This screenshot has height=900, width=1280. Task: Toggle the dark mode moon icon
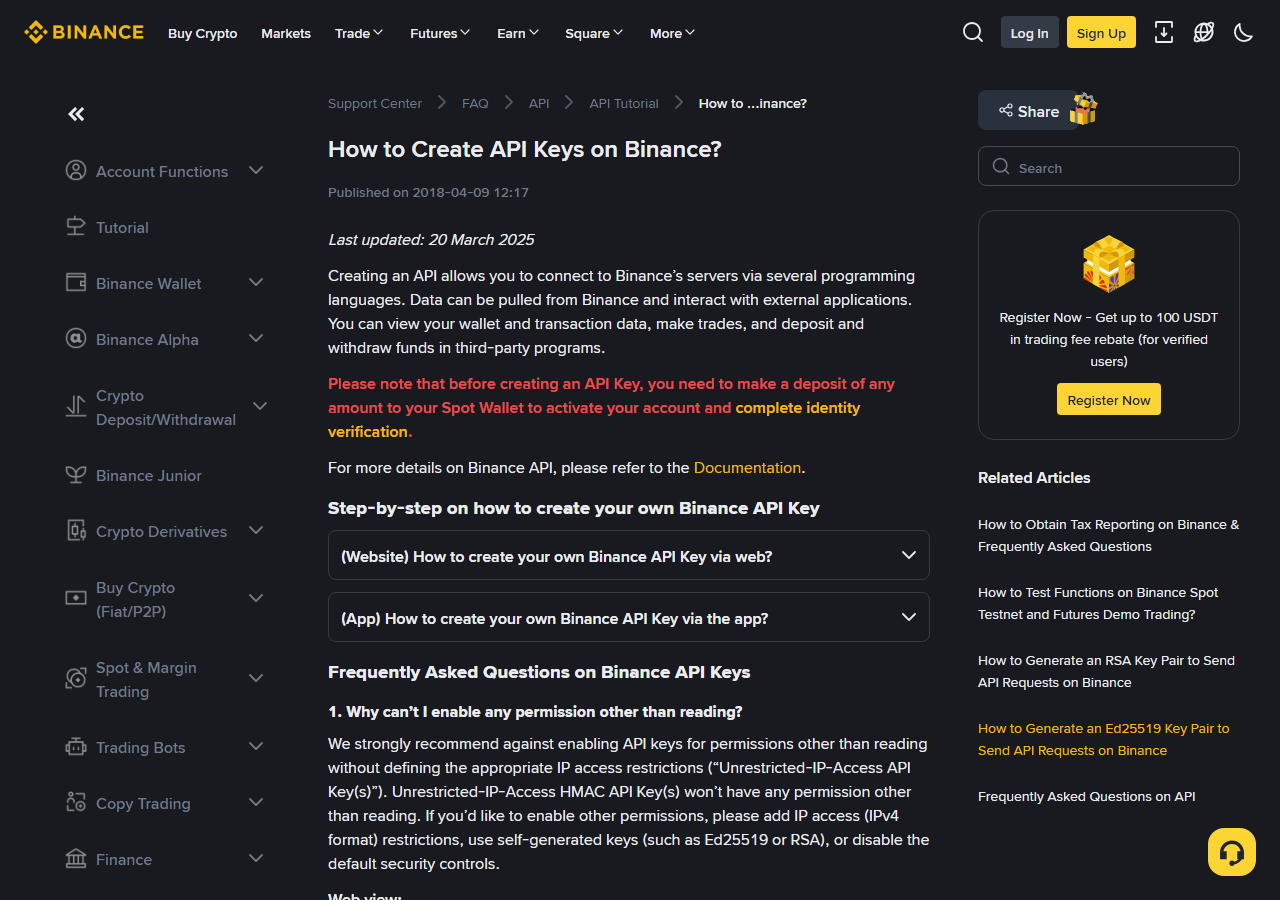click(1244, 32)
